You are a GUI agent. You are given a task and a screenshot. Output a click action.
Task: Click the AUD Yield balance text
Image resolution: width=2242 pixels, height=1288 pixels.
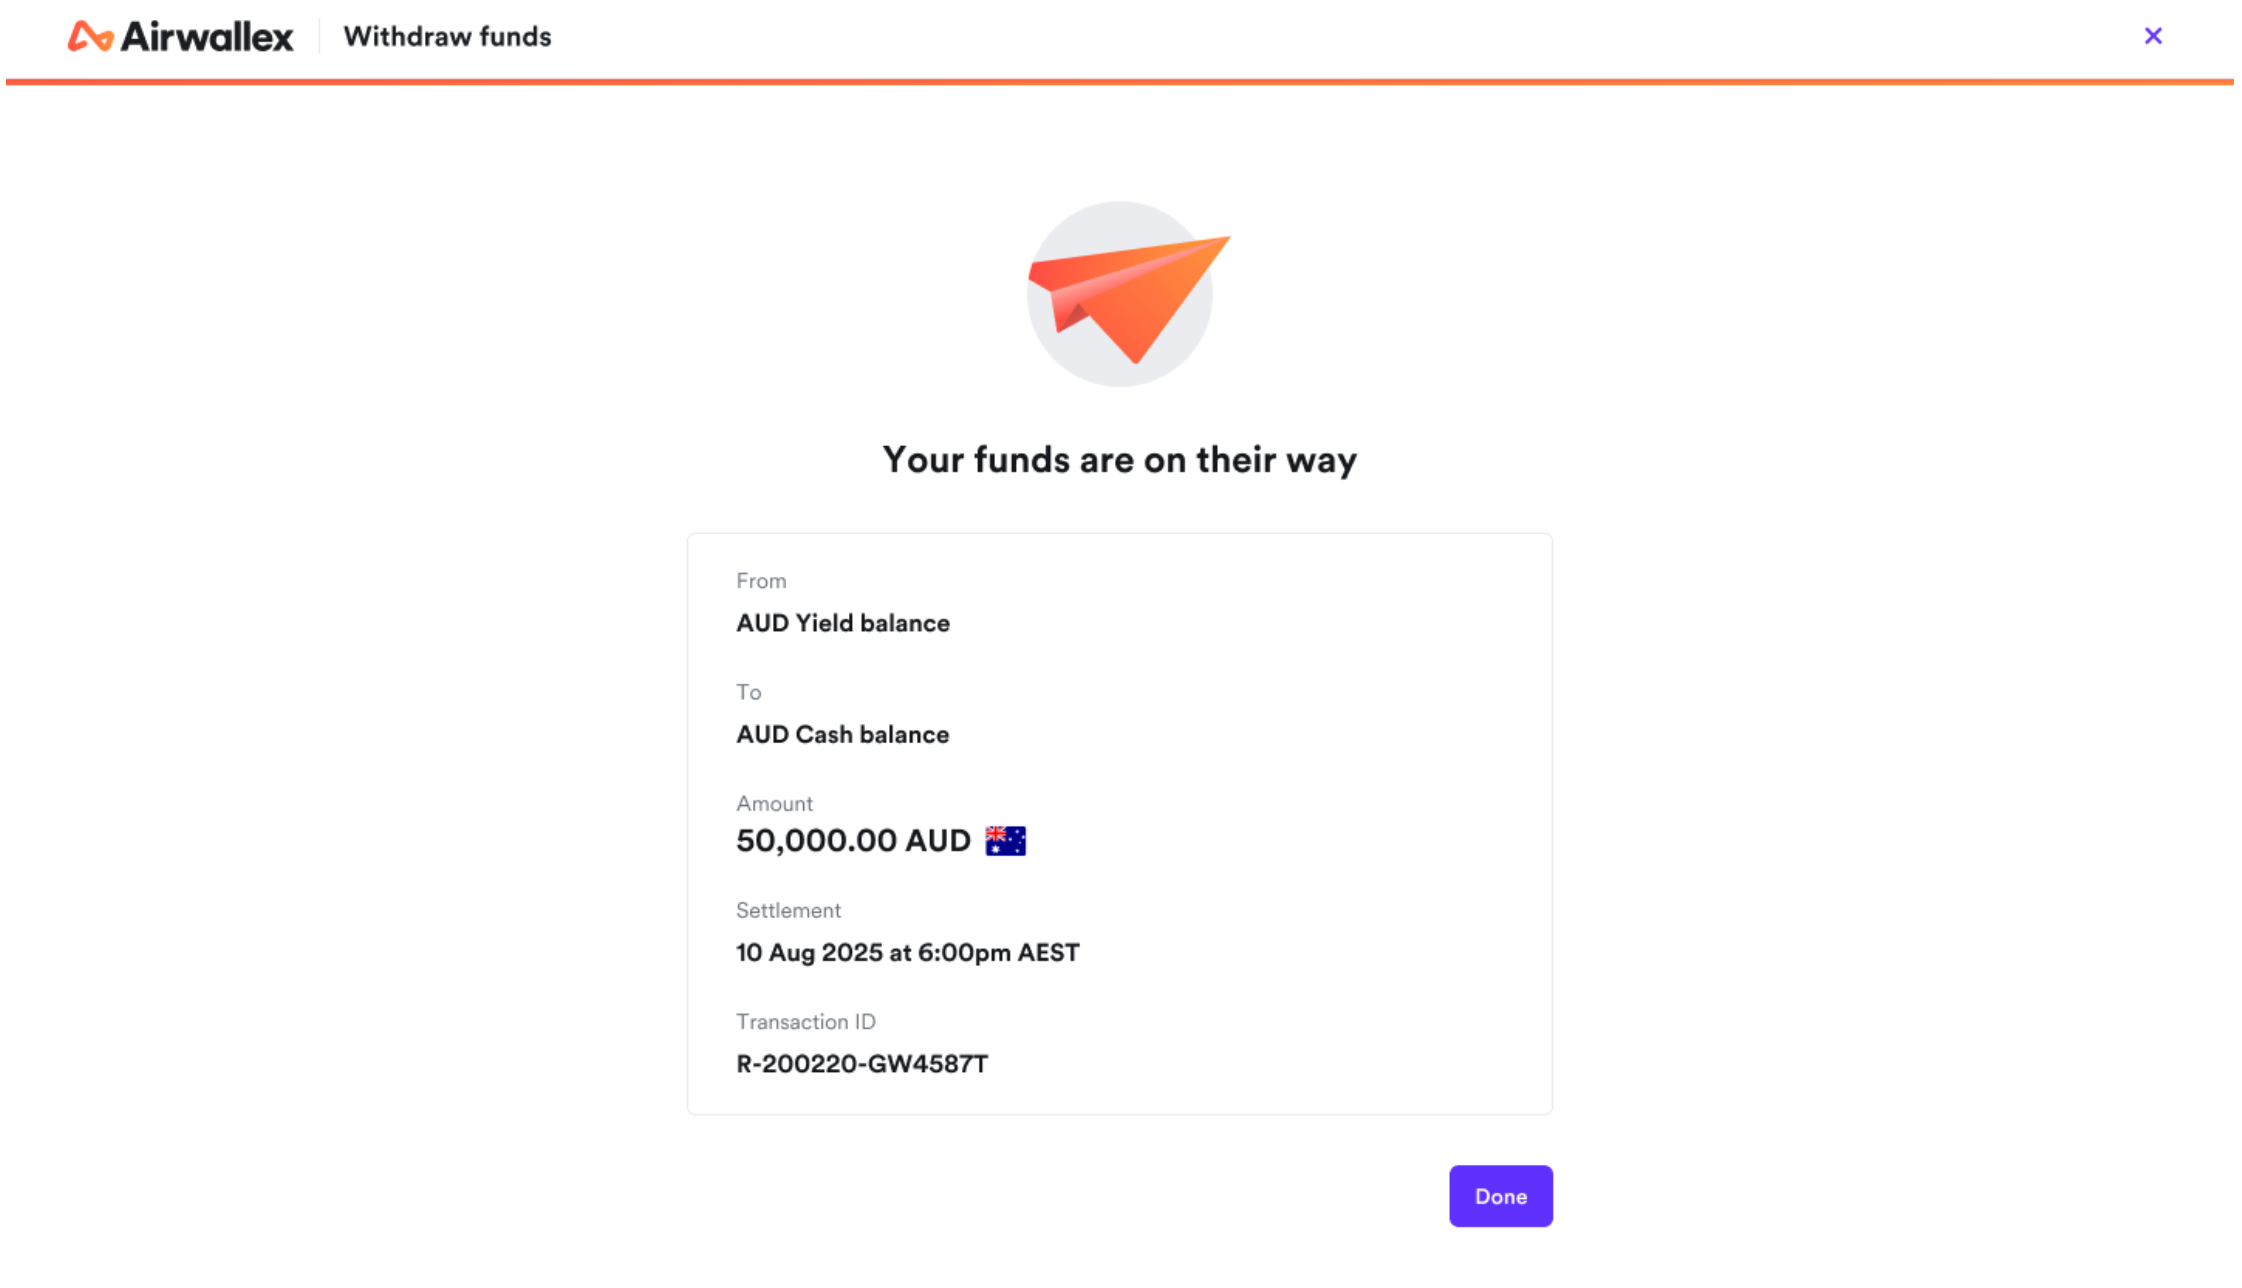point(843,623)
